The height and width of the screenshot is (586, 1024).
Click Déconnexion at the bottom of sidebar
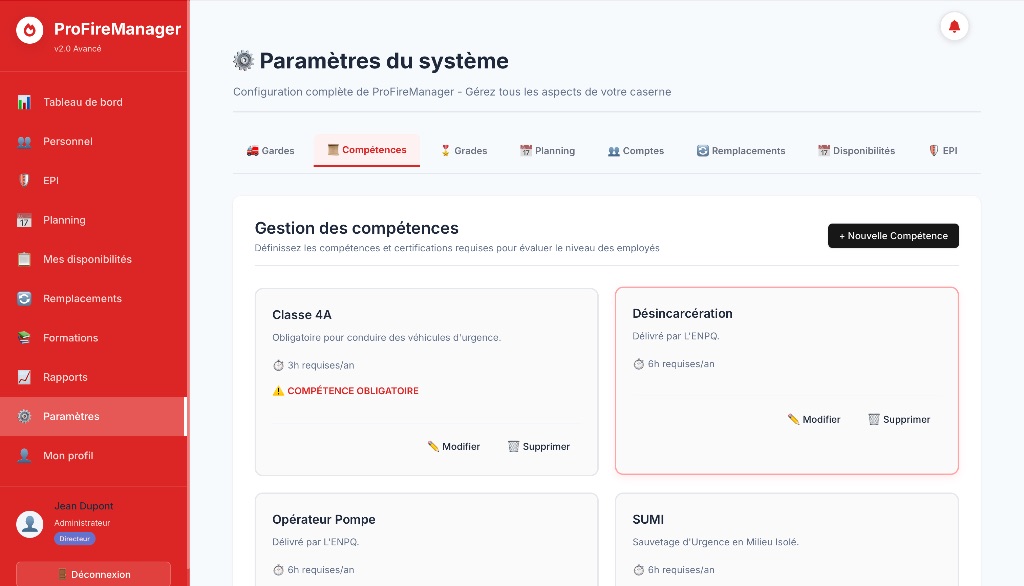click(x=92, y=574)
